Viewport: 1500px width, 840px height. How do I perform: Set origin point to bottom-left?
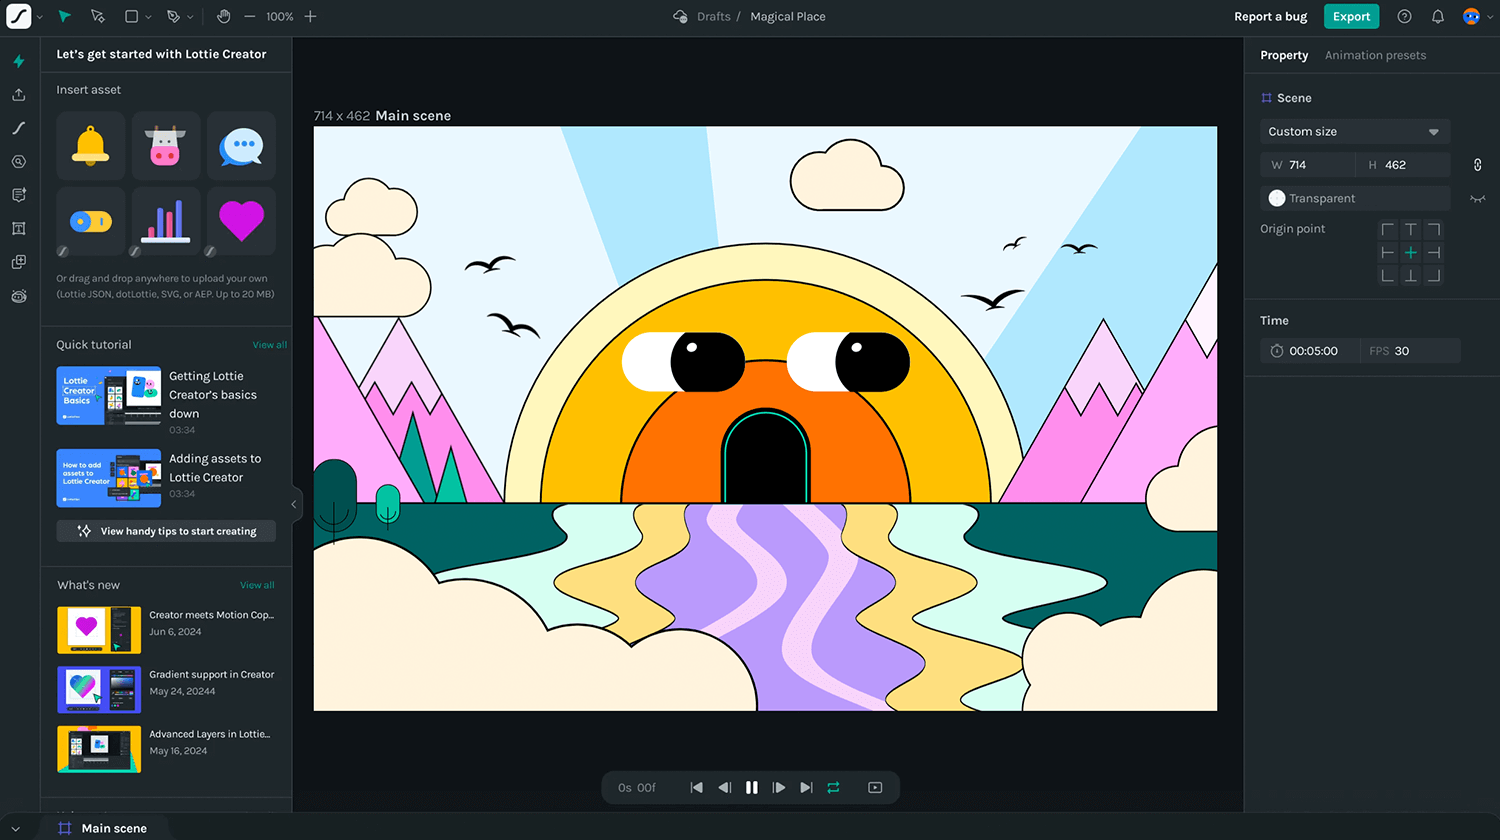[x=1388, y=276]
